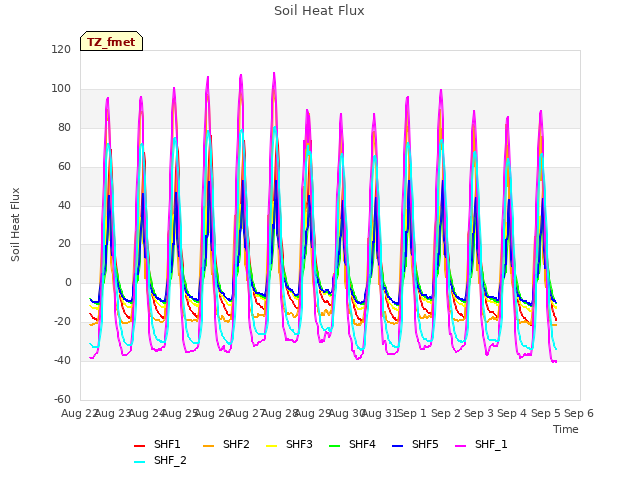
Task: Select SHF5 legend label text
Action: click(x=425, y=444)
